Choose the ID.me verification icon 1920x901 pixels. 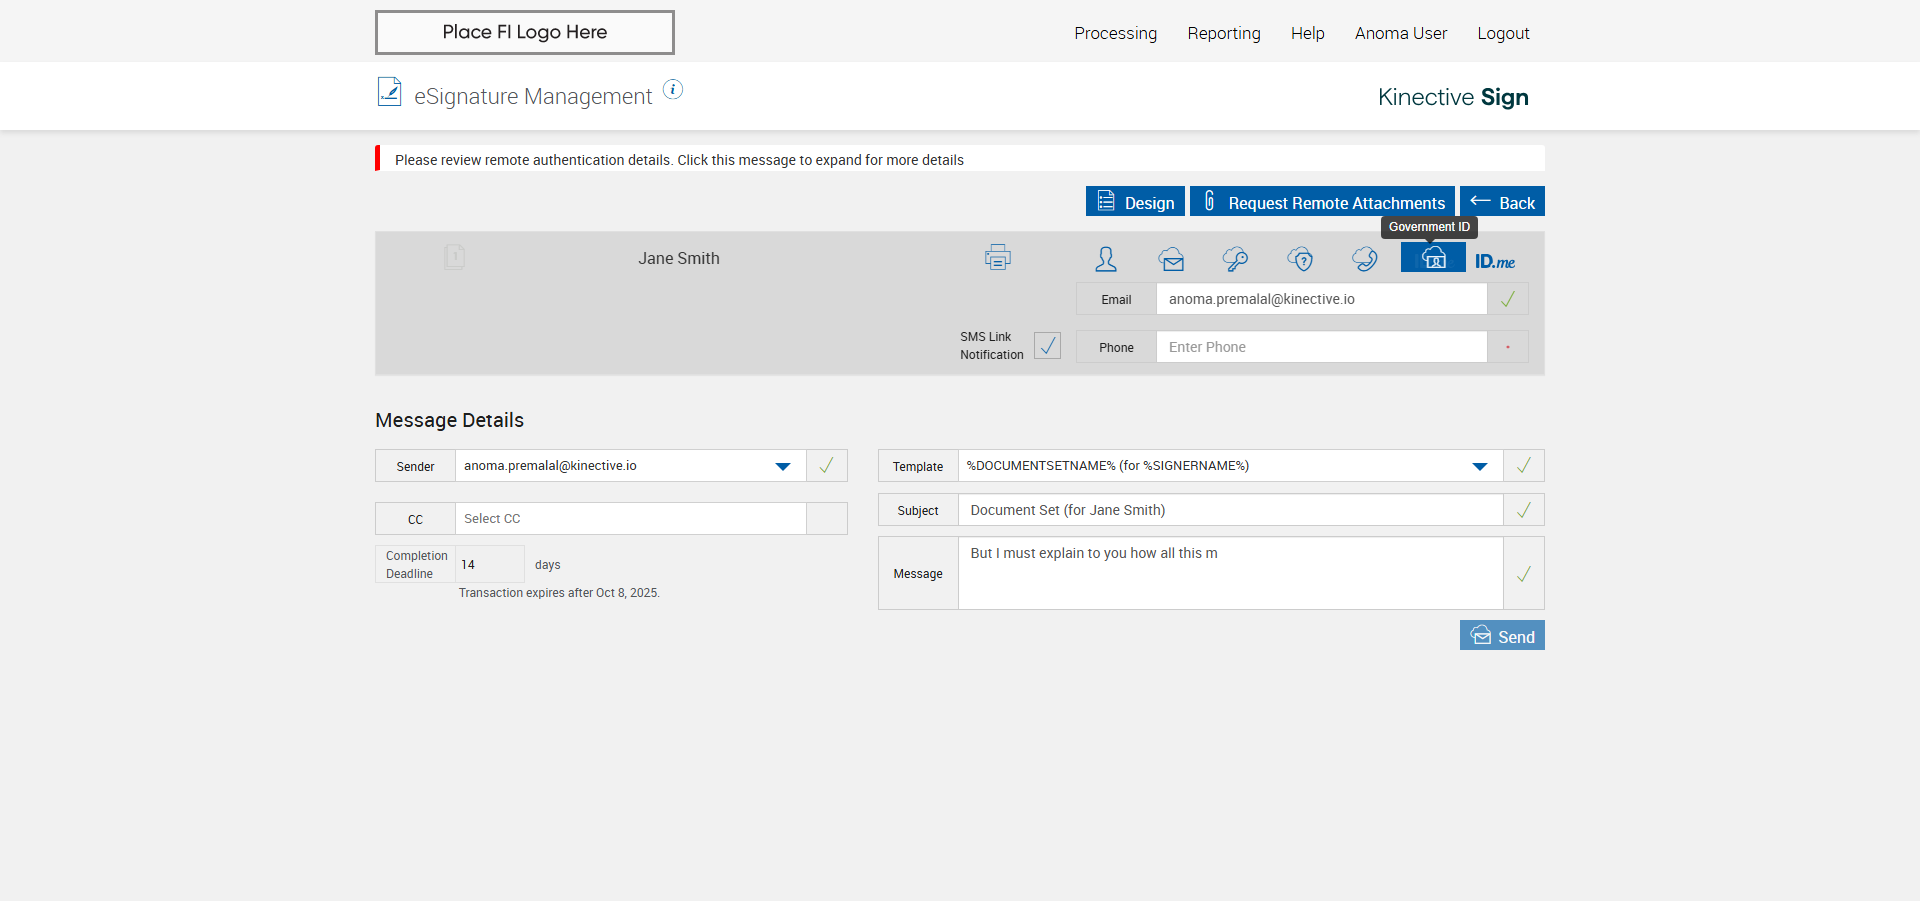pyautogui.click(x=1494, y=261)
